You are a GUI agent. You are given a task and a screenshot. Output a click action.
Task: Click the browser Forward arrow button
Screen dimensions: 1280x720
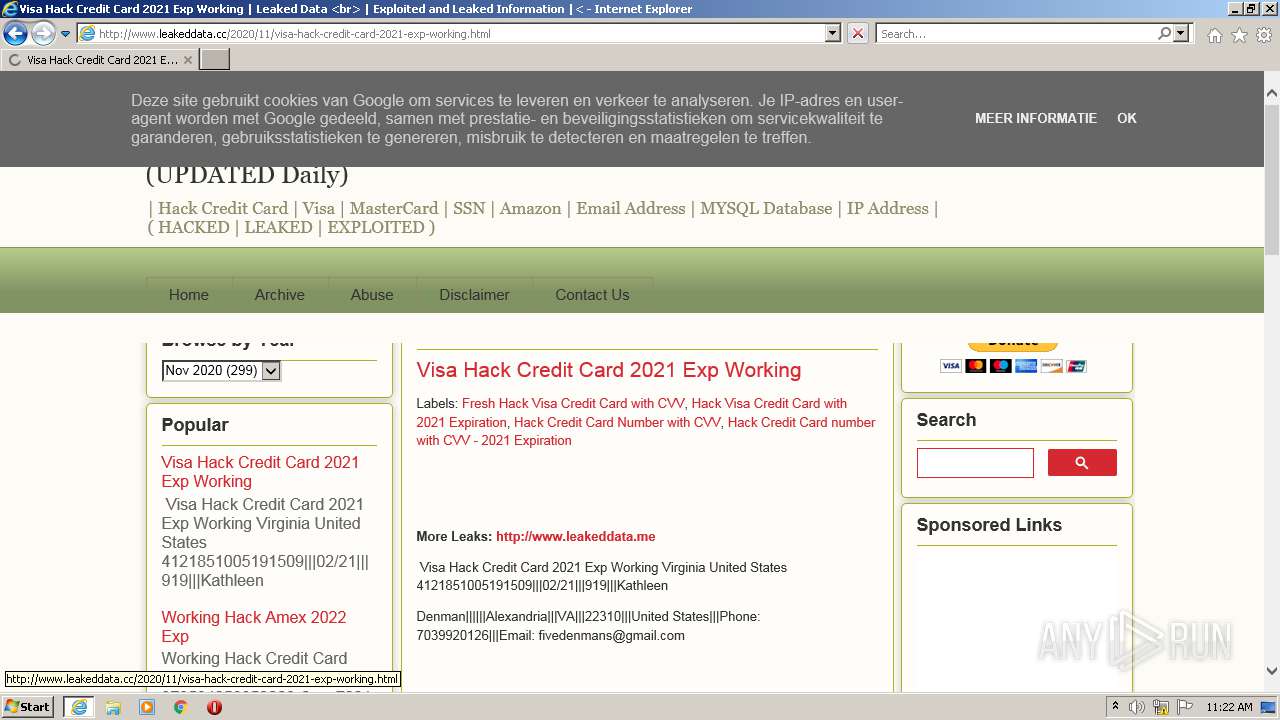[x=43, y=33]
